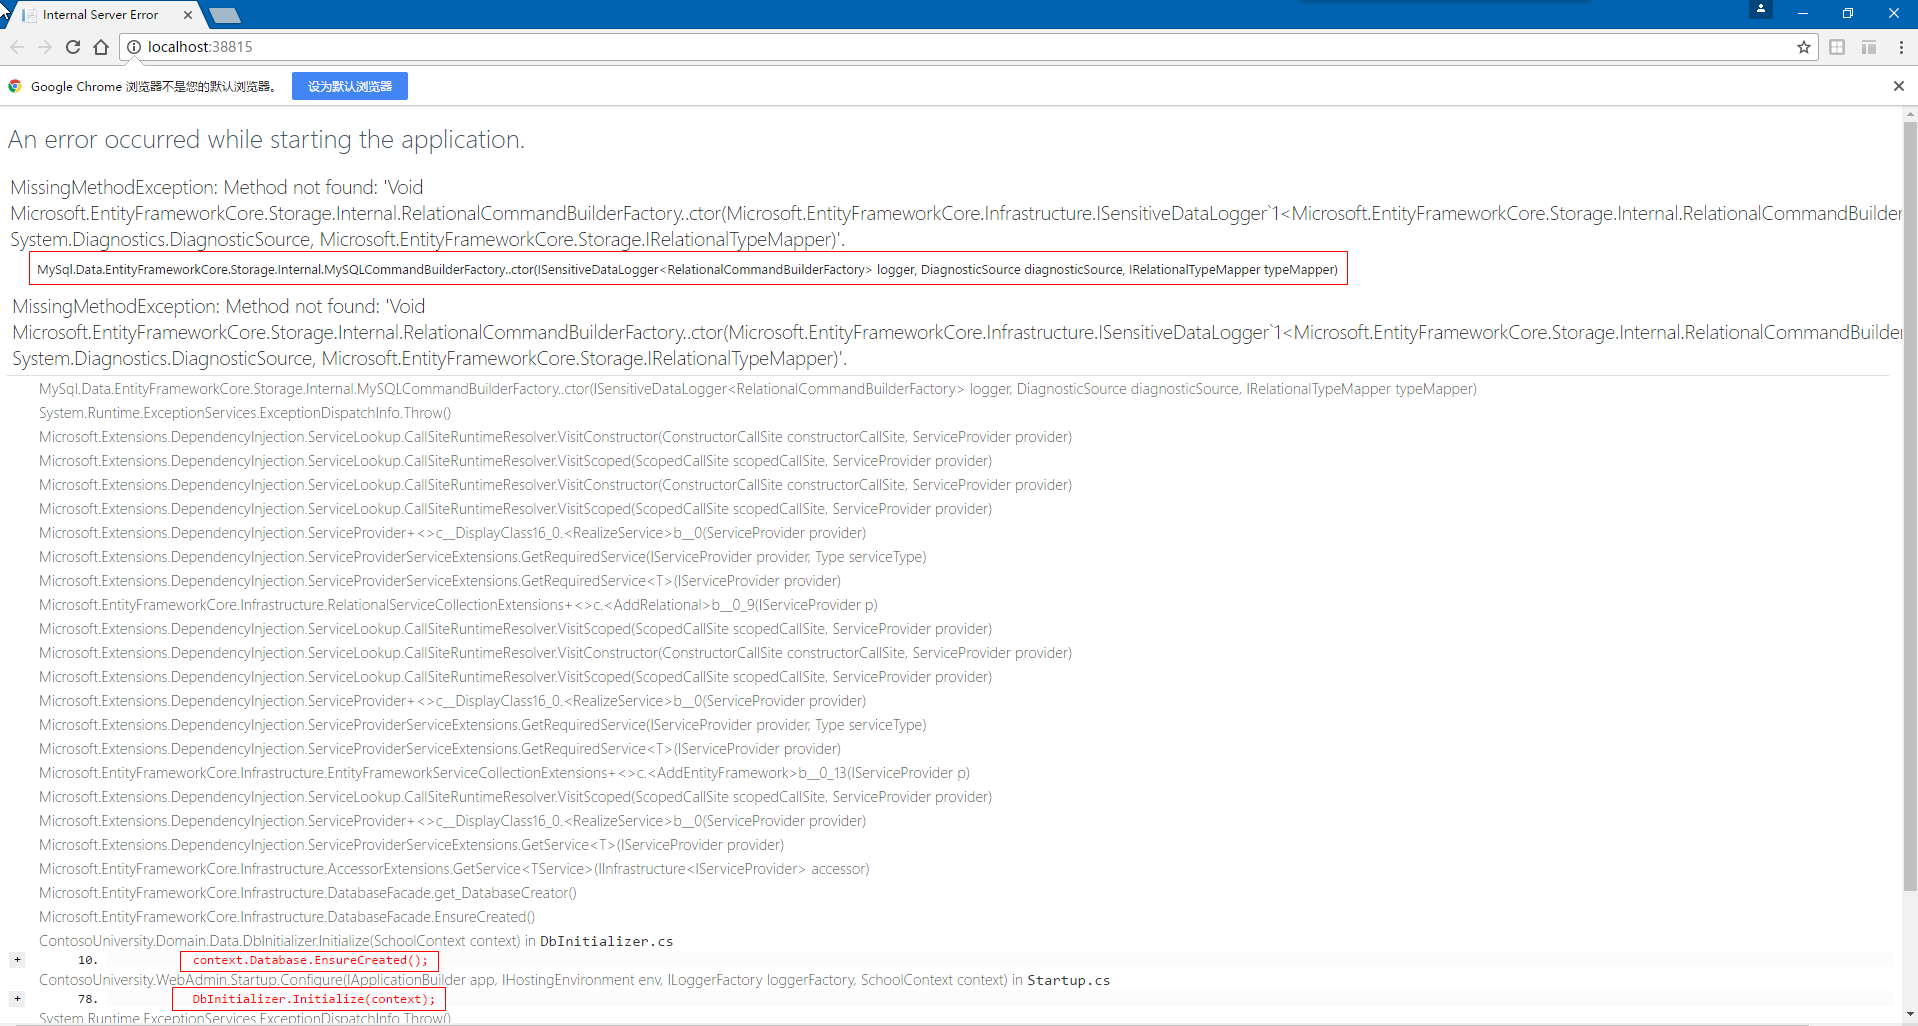Dismiss the default browser notification bar
Screen dimensions: 1918x1026
tap(1898, 86)
